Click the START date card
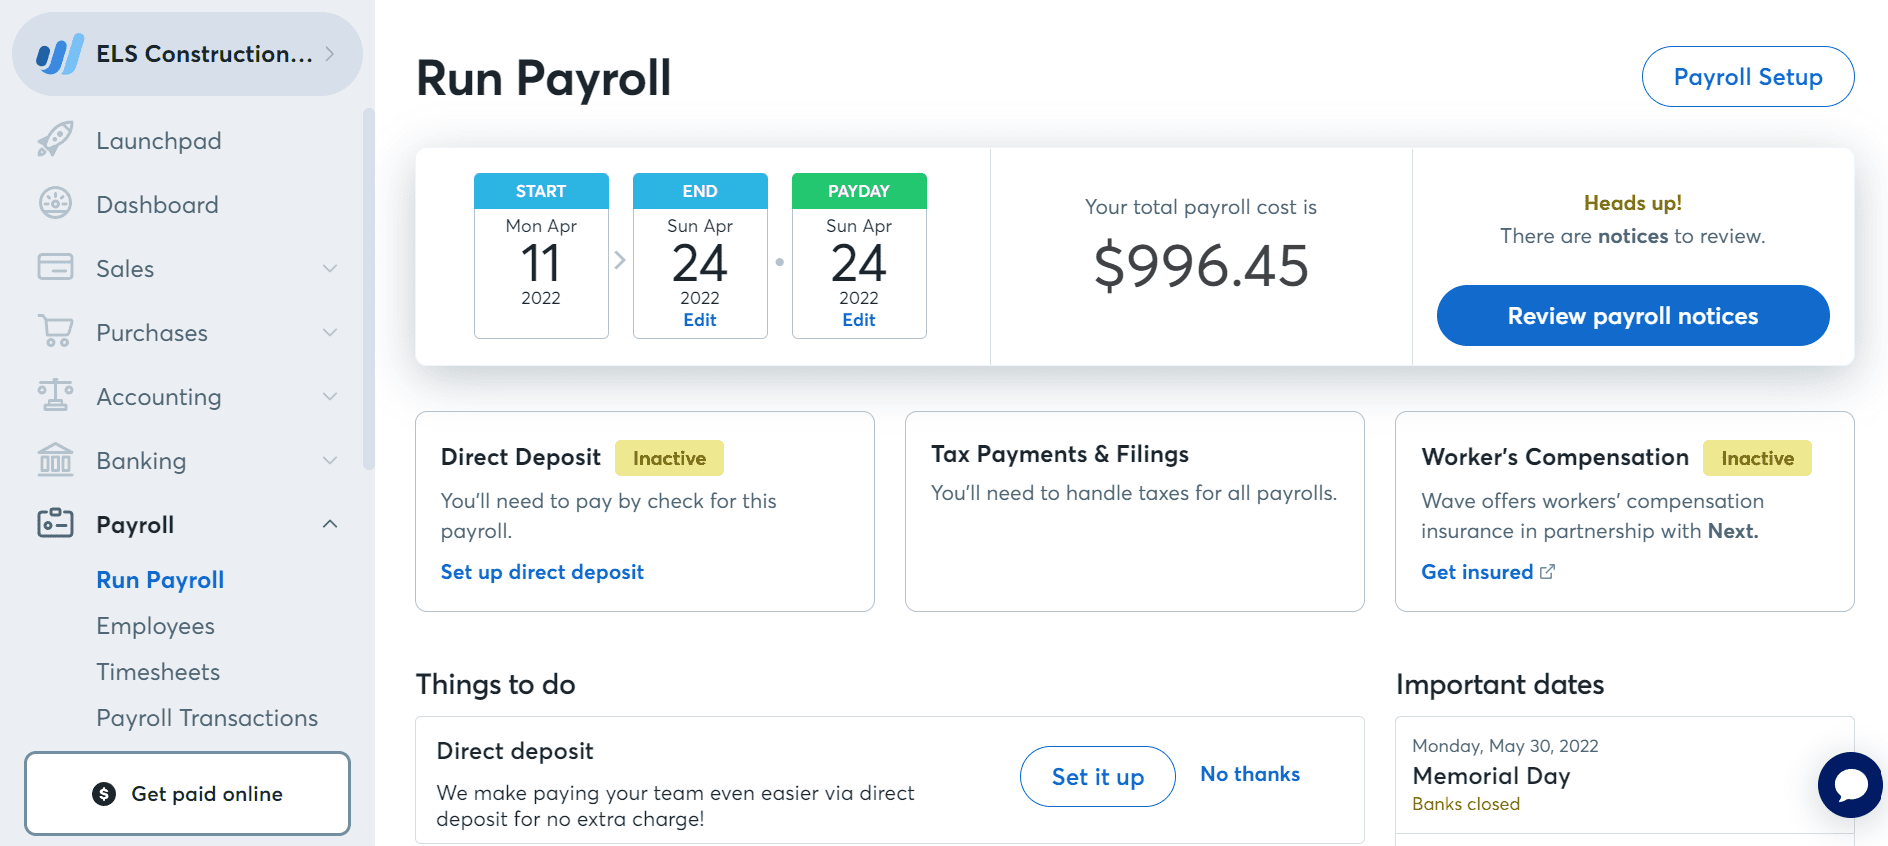Screen dimensions: 1888x846 pyautogui.click(x=541, y=256)
